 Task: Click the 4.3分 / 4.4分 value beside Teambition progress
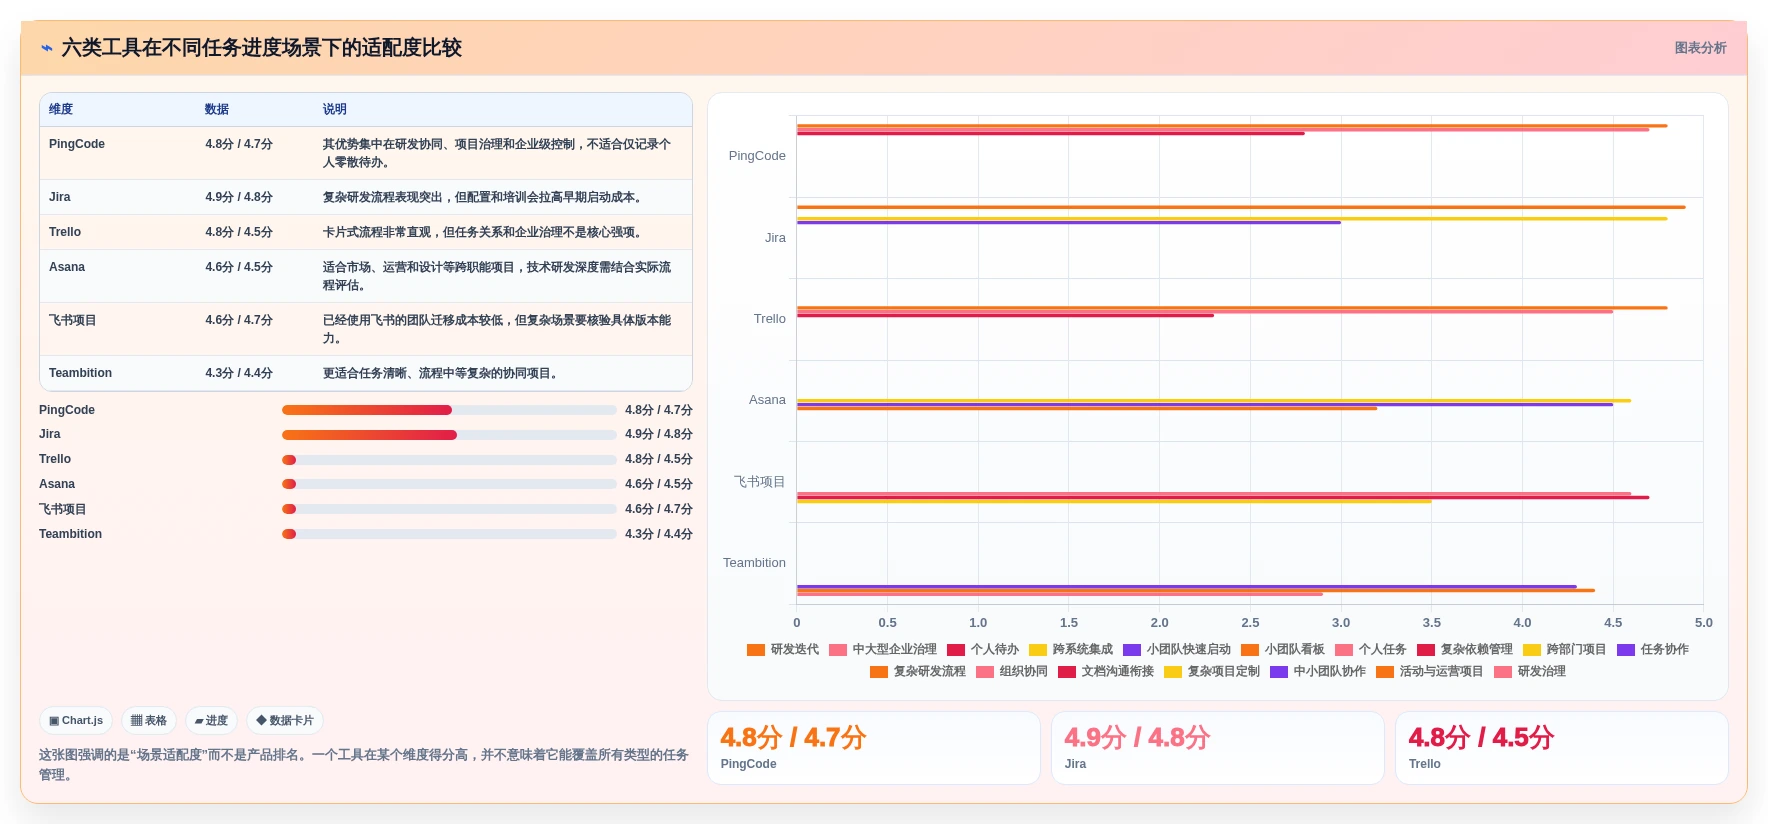point(659,534)
